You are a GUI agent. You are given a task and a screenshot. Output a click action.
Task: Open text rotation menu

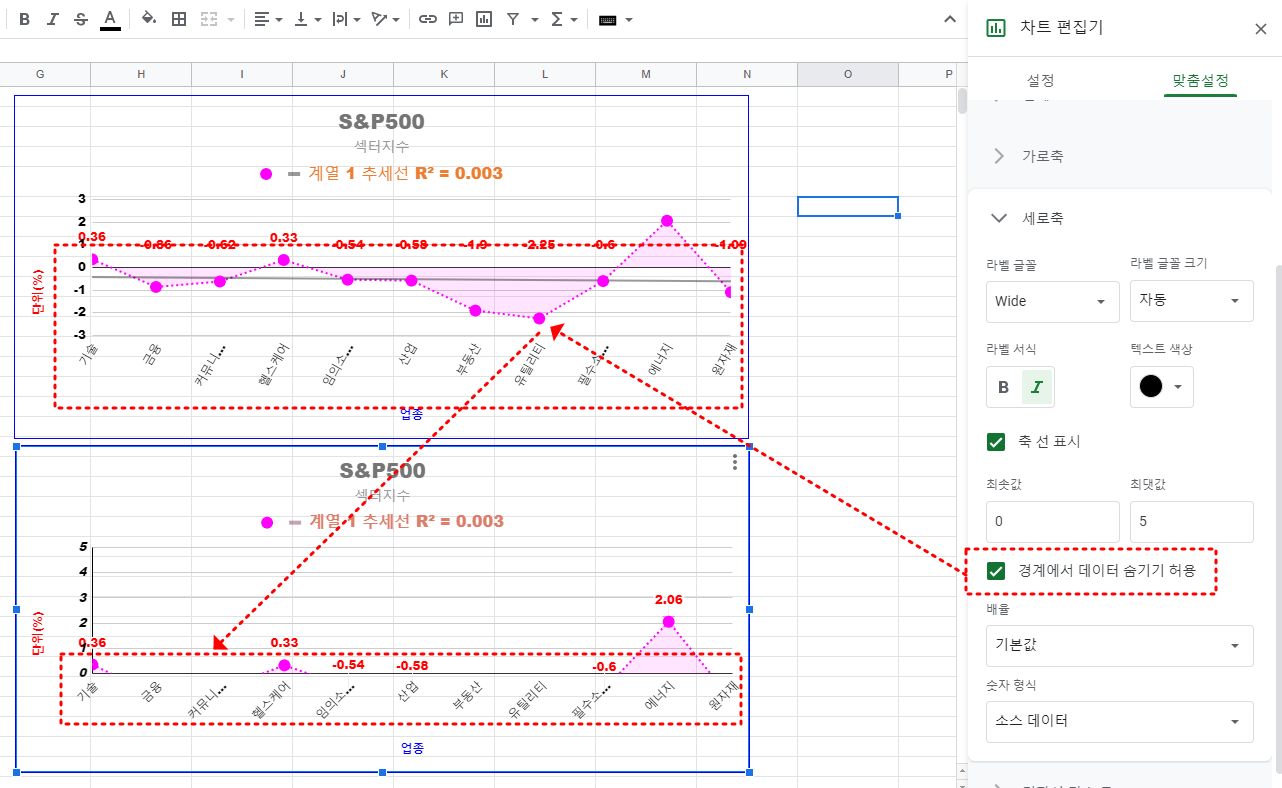click(386, 19)
